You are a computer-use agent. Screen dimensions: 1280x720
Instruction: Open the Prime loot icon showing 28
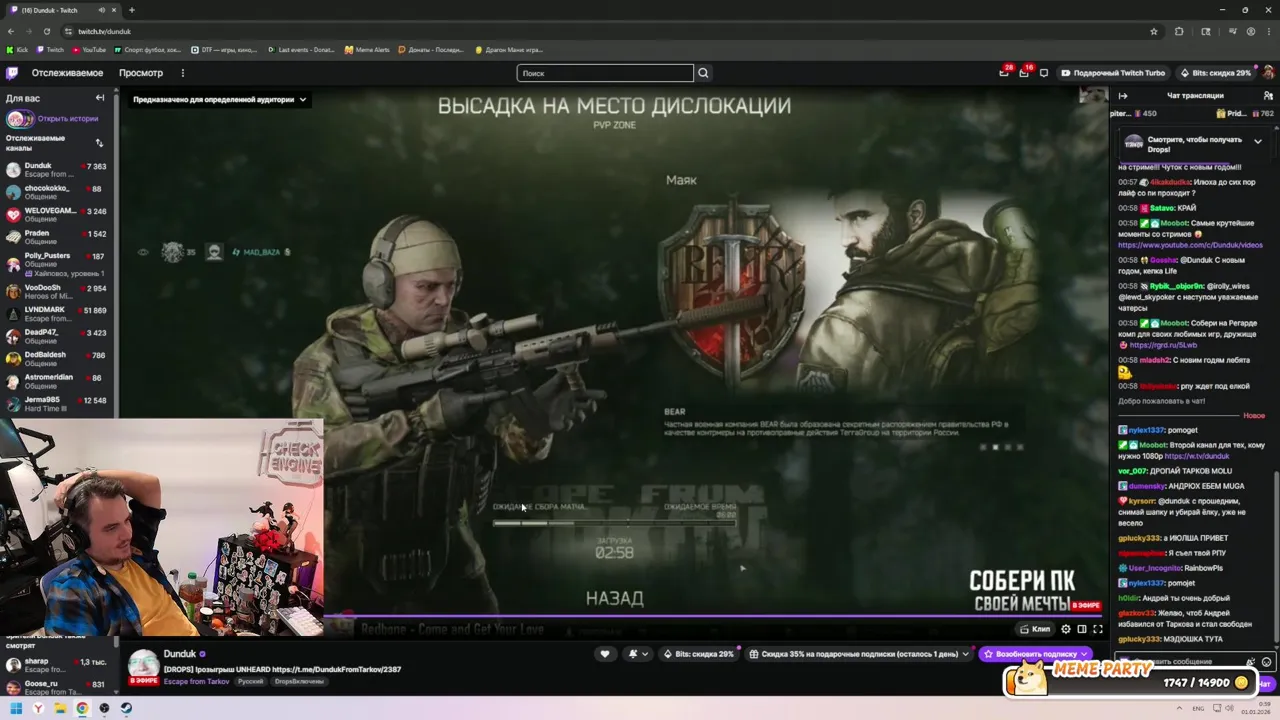(x=1004, y=72)
